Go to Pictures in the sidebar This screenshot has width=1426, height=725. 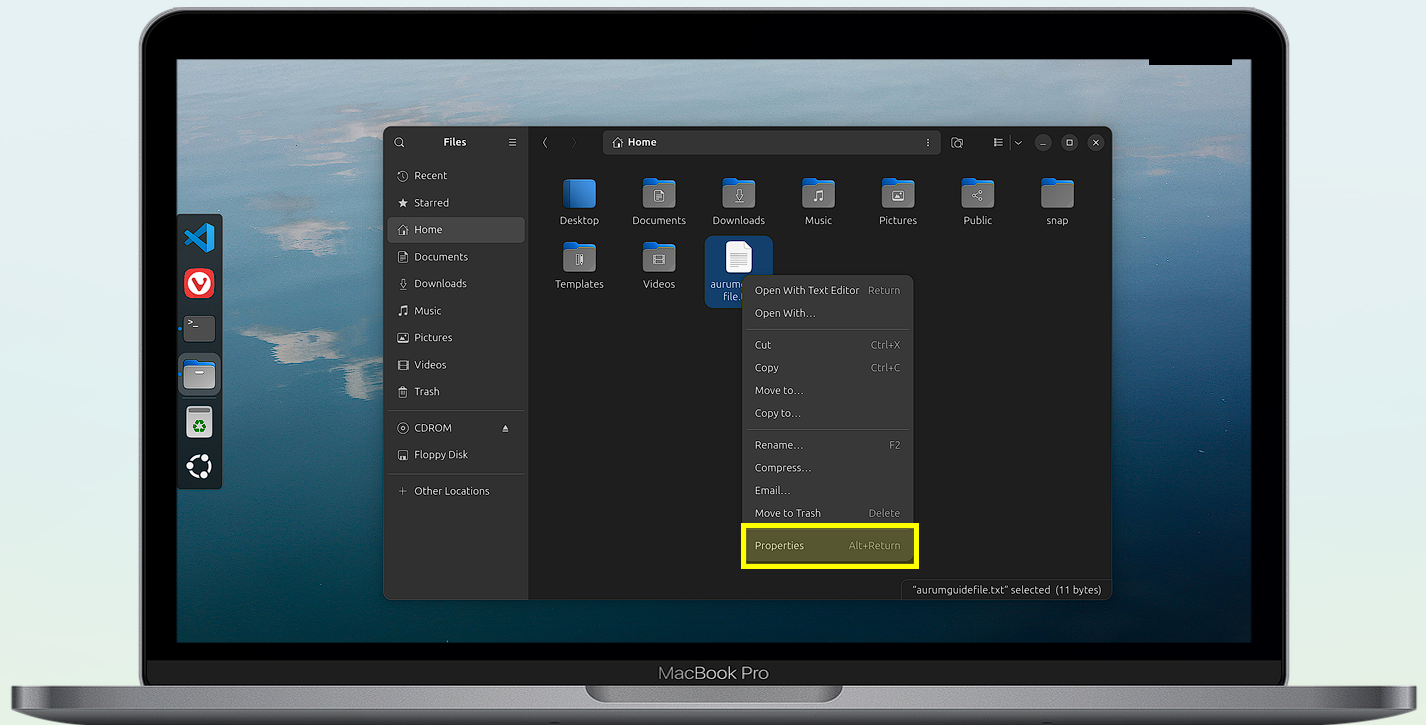coord(455,338)
